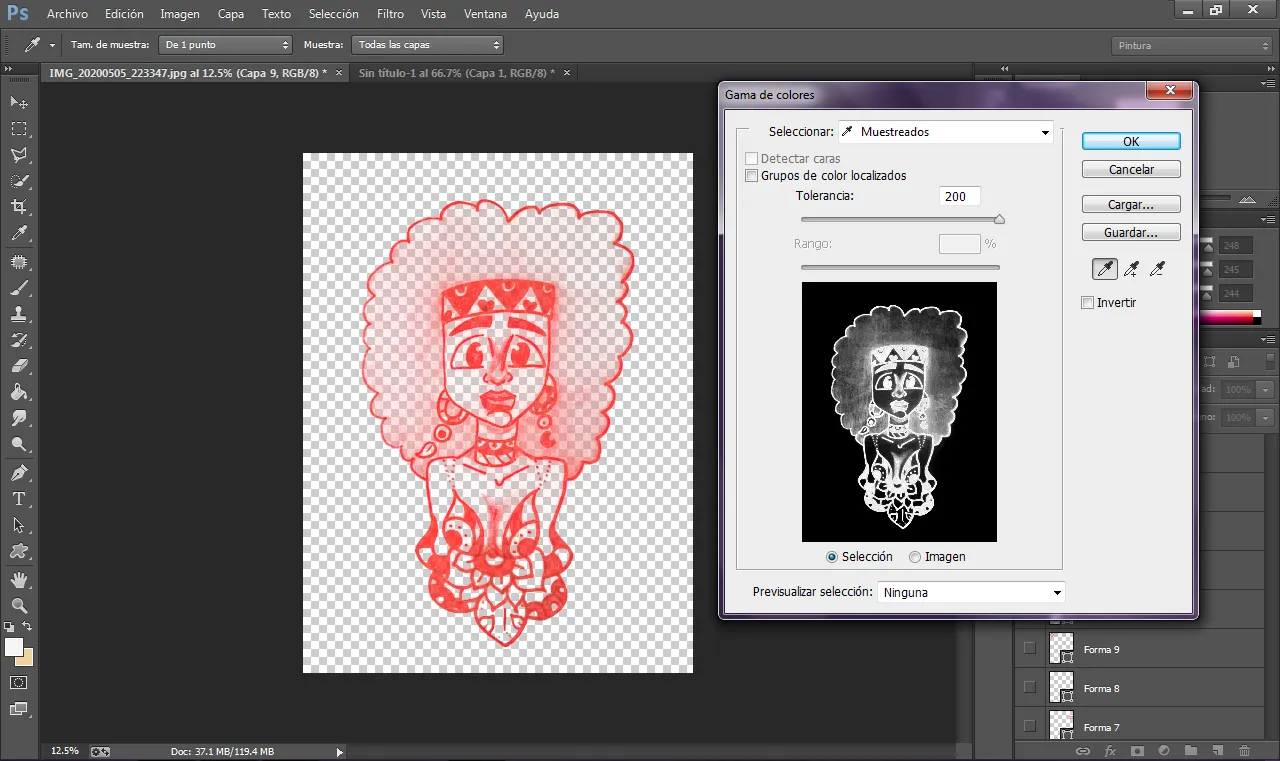Click the Detectar caras checkbox
The width and height of the screenshot is (1280, 761).
coord(752,159)
